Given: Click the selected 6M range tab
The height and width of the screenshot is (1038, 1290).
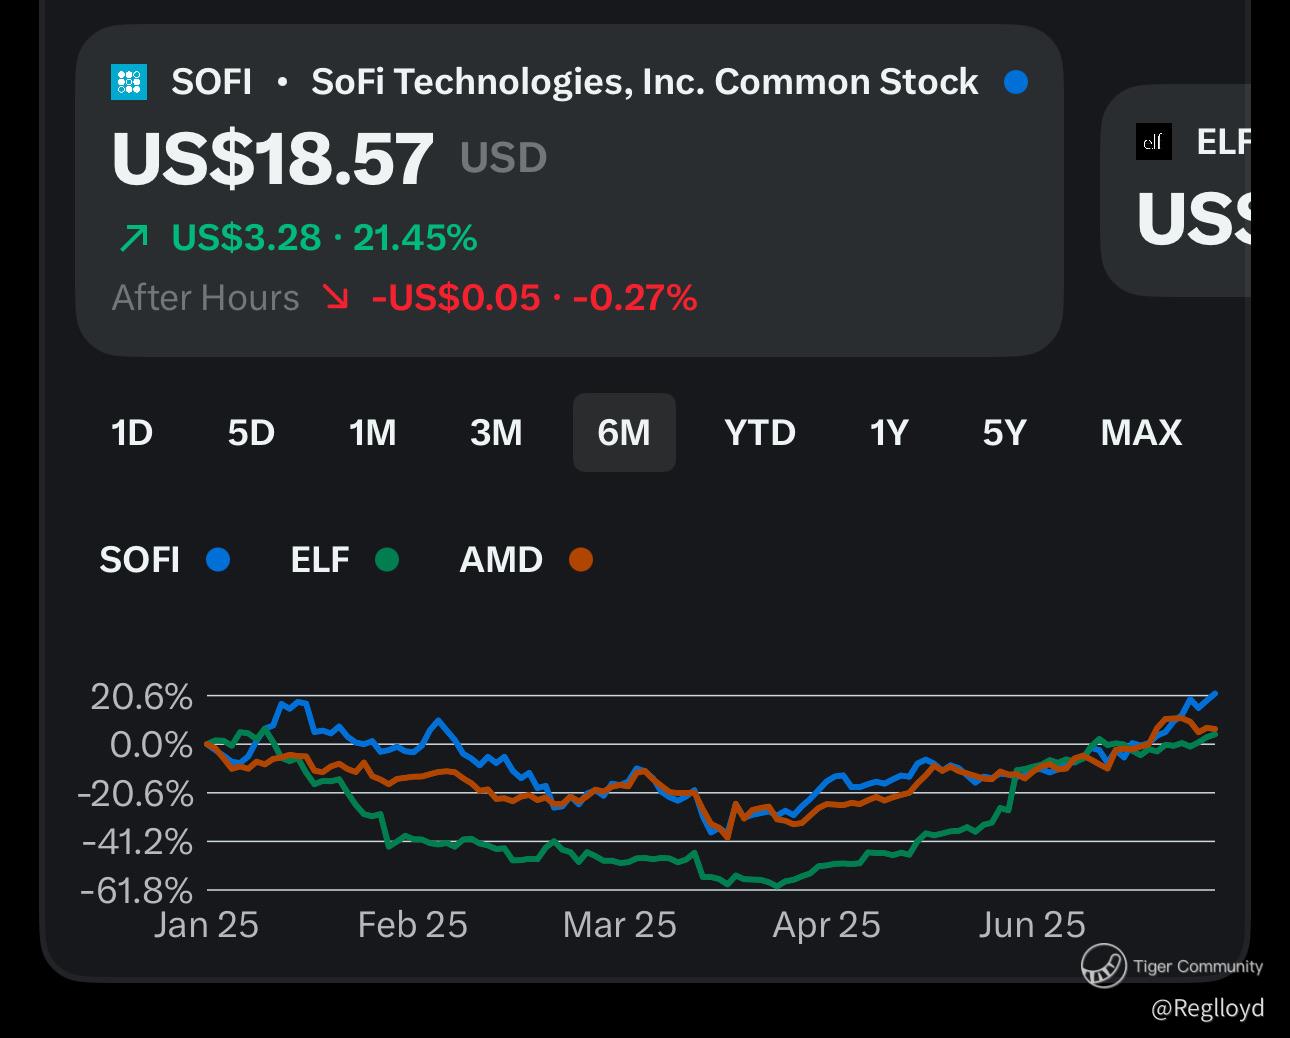Looking at the screenshot, I should (624, 433).
